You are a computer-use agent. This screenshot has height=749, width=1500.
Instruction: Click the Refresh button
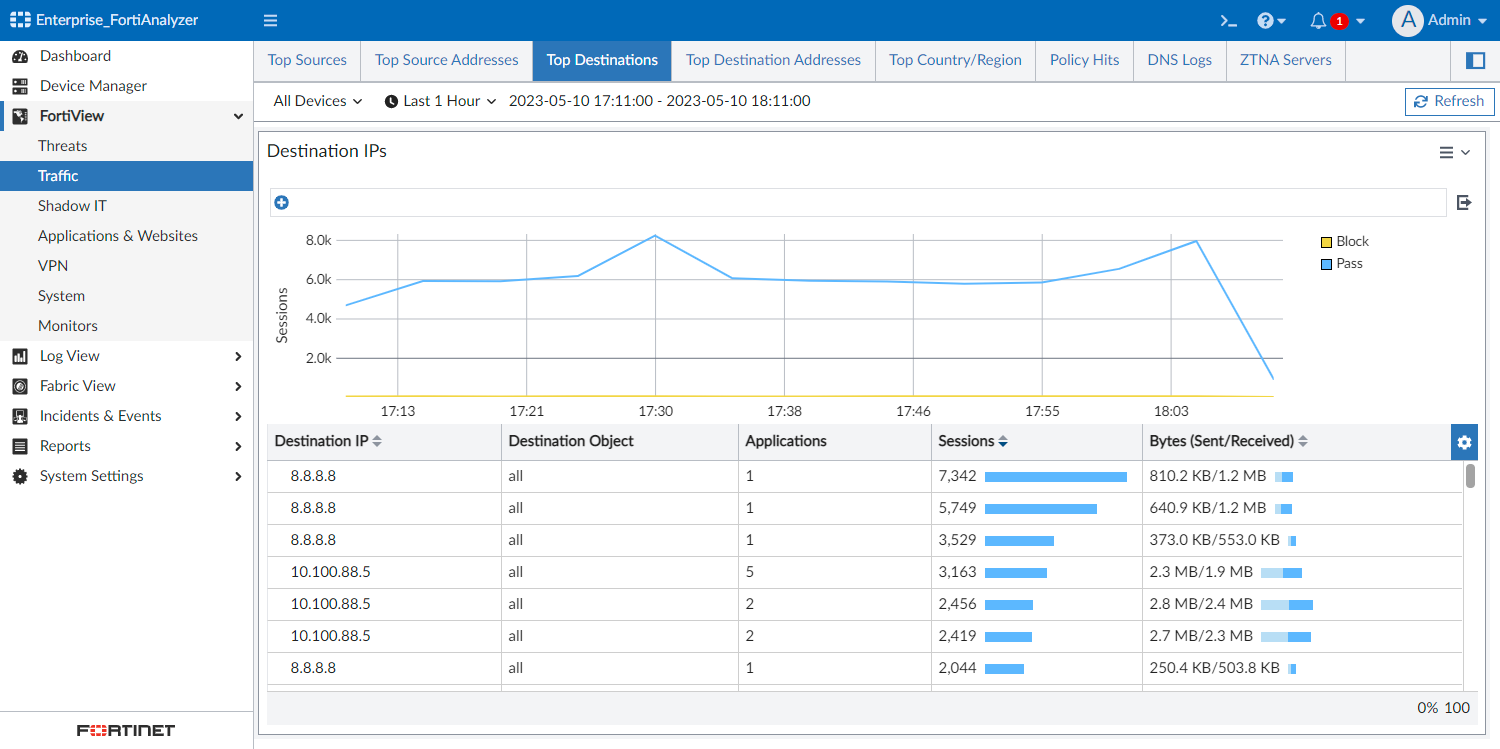tap(1449, 101)
